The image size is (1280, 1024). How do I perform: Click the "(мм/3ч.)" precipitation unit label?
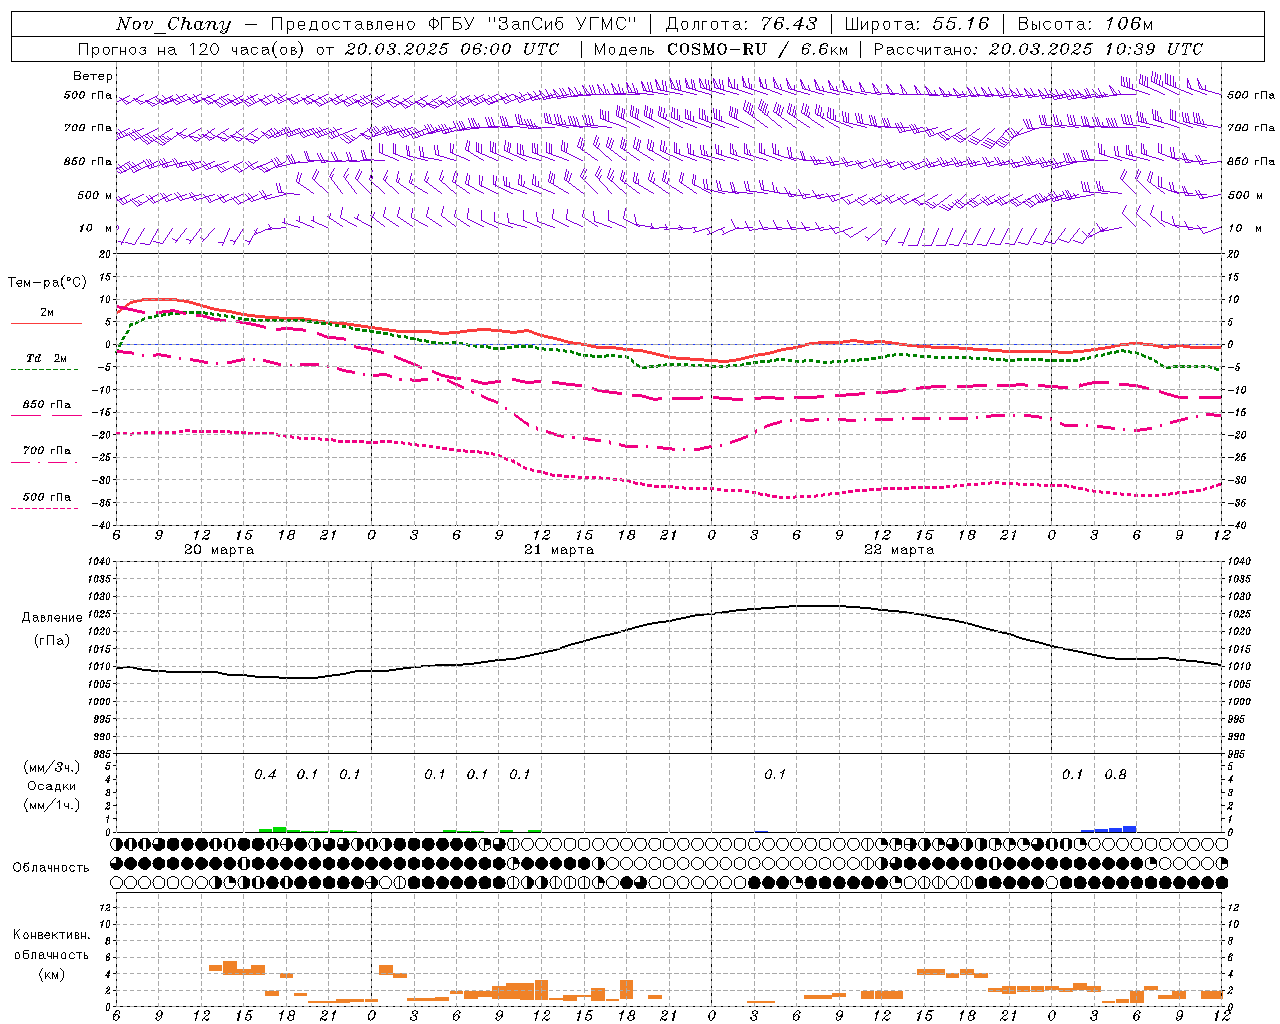tap(52, 767)
